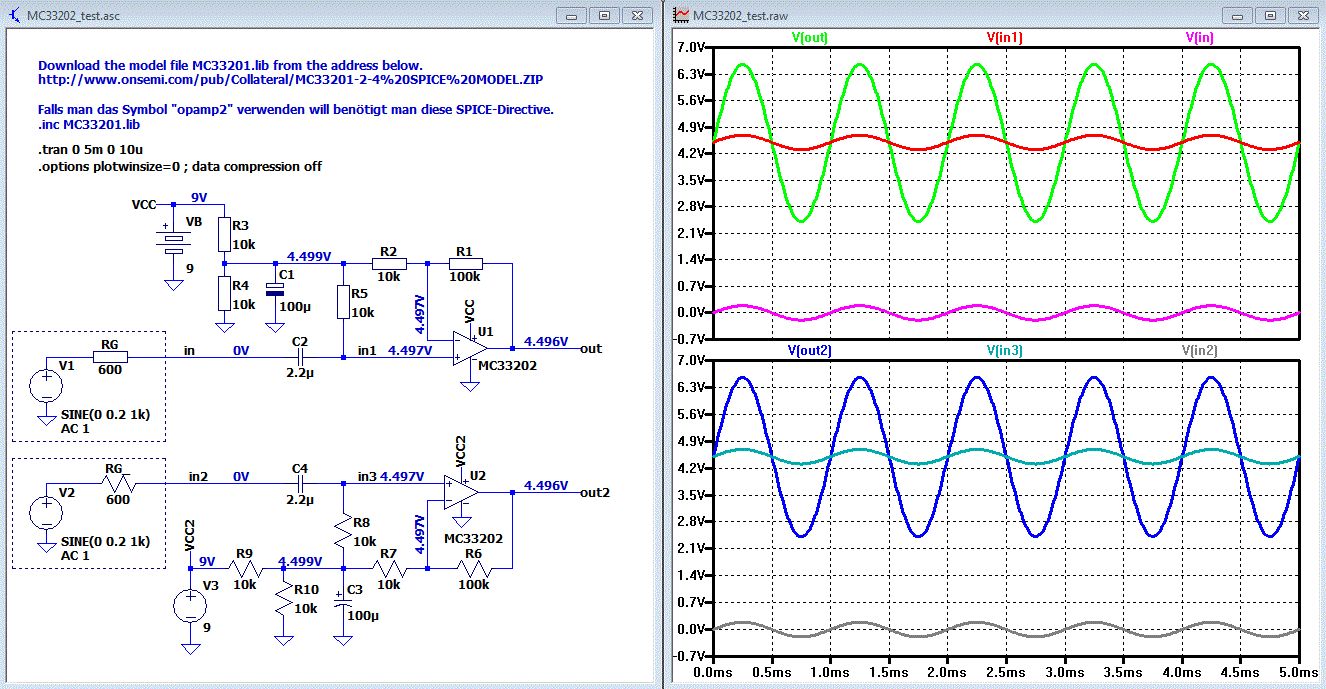This screenshot has height=689, width=1326.
Task: Select the green V(out) trace label
Action: pos(809,37)
